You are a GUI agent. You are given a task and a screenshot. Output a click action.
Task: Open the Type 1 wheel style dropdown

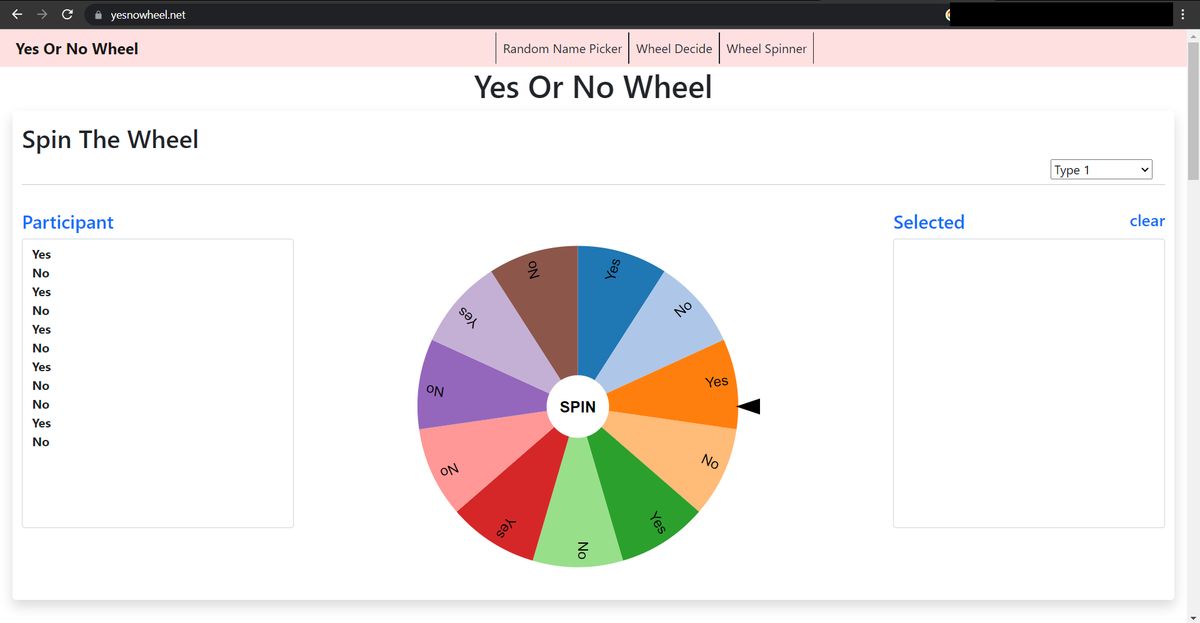[1100, 169]
